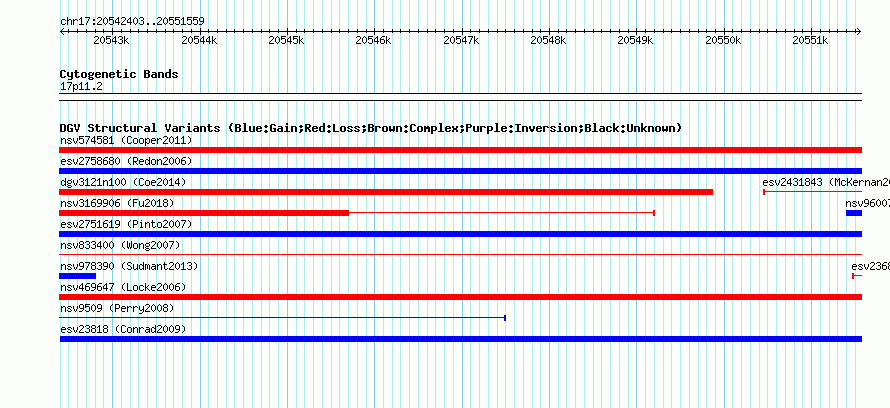Click the small blue nsv9600 gain bar
Image resolution: width=890 pixels, height=408 pixels.
tap(854, 213)
